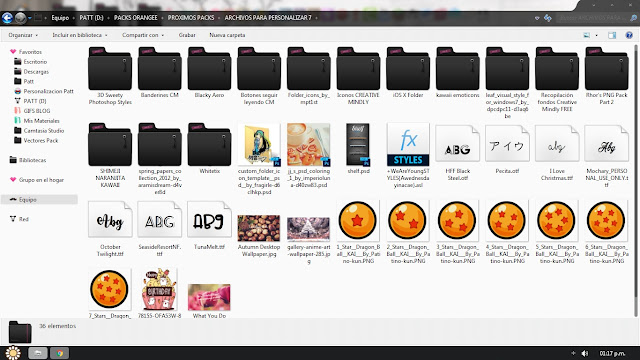This screenshot has height=360, width=640.
Task: Open Favoritos in the navigation pane
Action: 30,52
